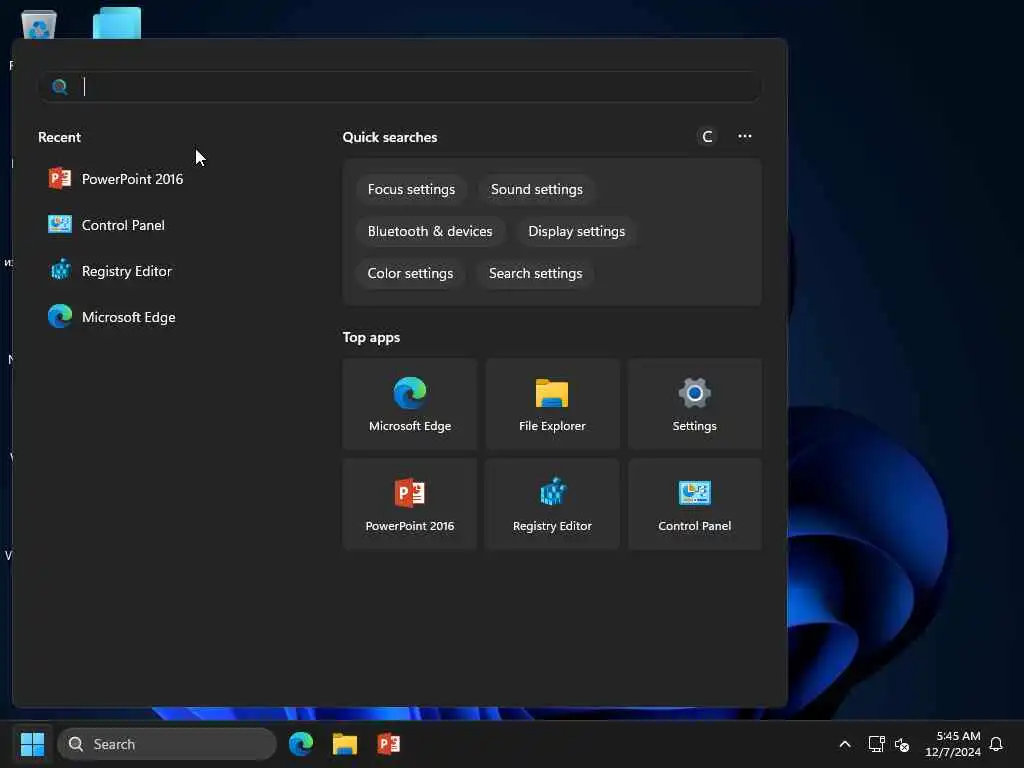Click the muted volume icon in system tray
This screenshot has width=1024, height=768.
pos(902,744)
